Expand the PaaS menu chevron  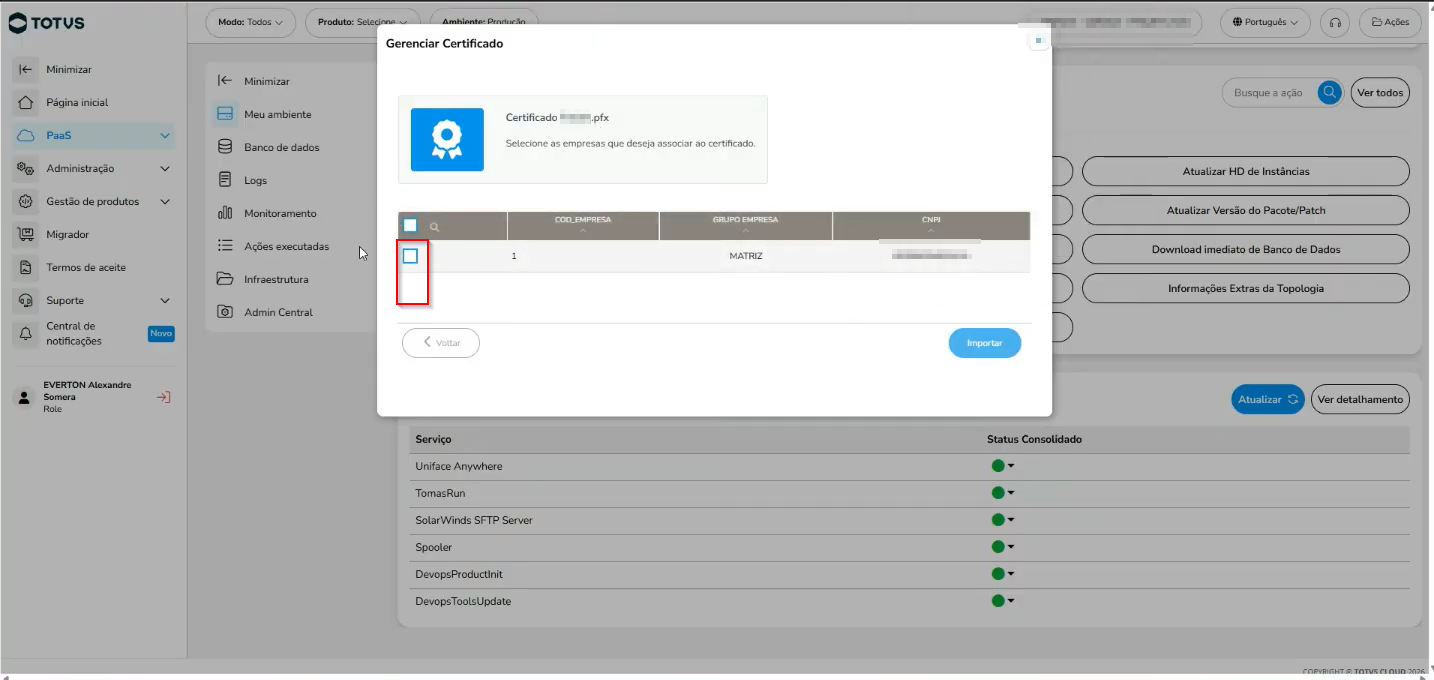165,136
